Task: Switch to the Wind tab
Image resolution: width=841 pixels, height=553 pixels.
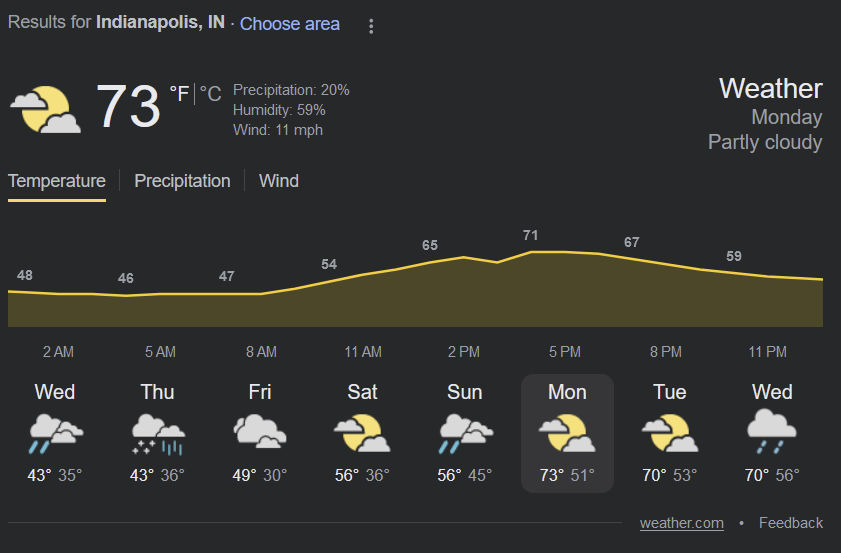Action: pyautogui.click(x=279, y=181)
